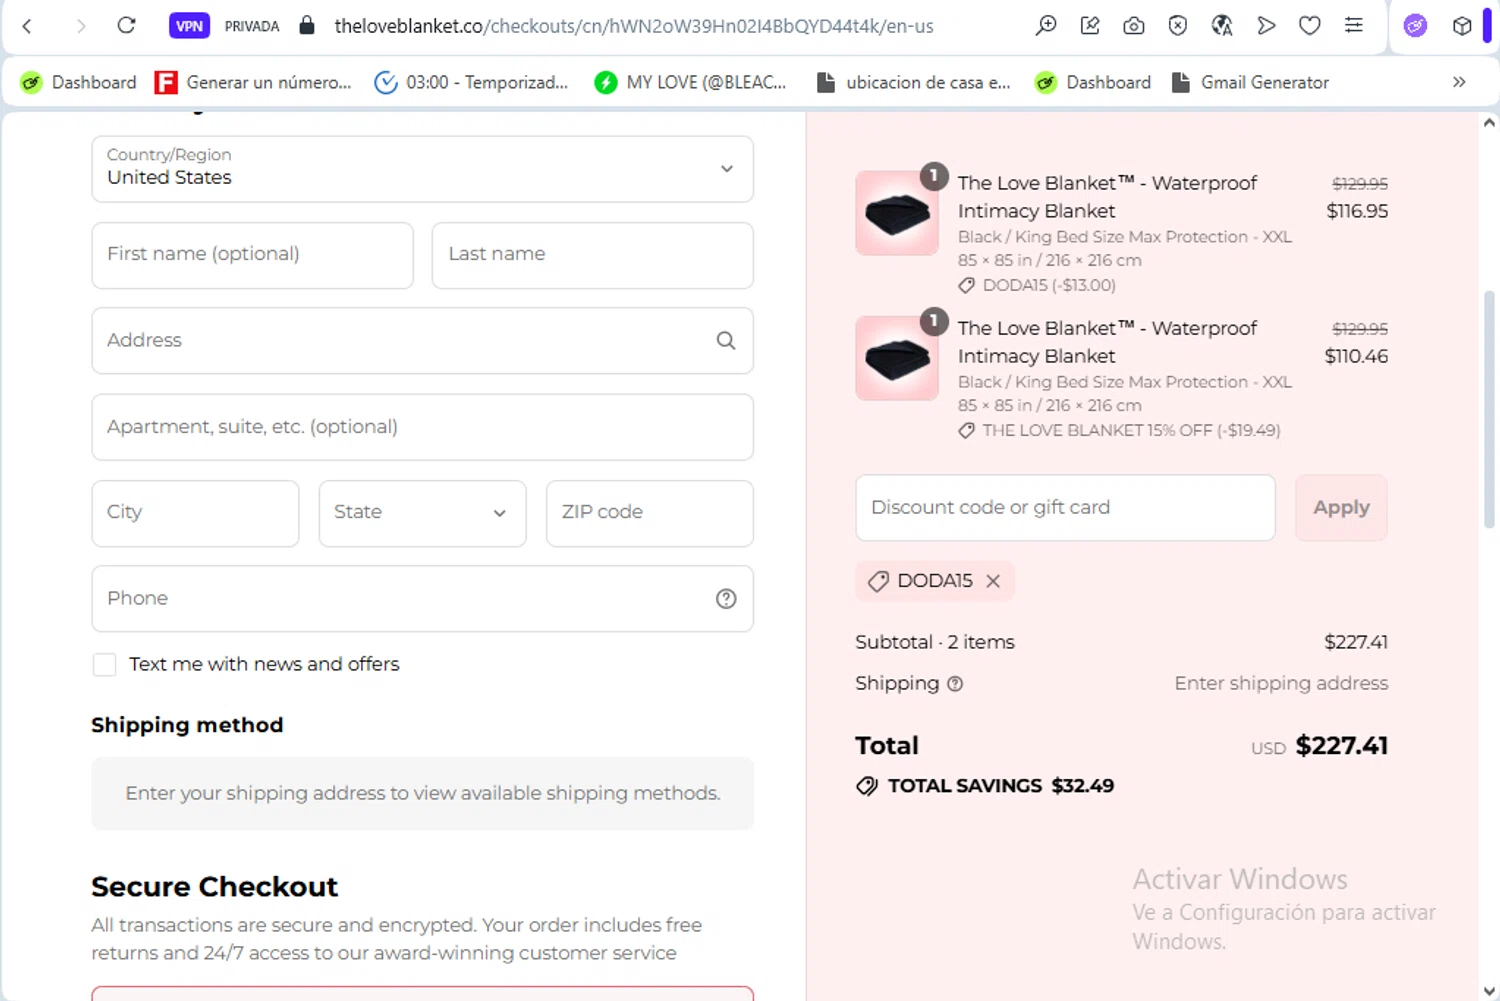Reload the checkout page
This screenshot has width=1500, height=1001.
click(x=126, y=26)
